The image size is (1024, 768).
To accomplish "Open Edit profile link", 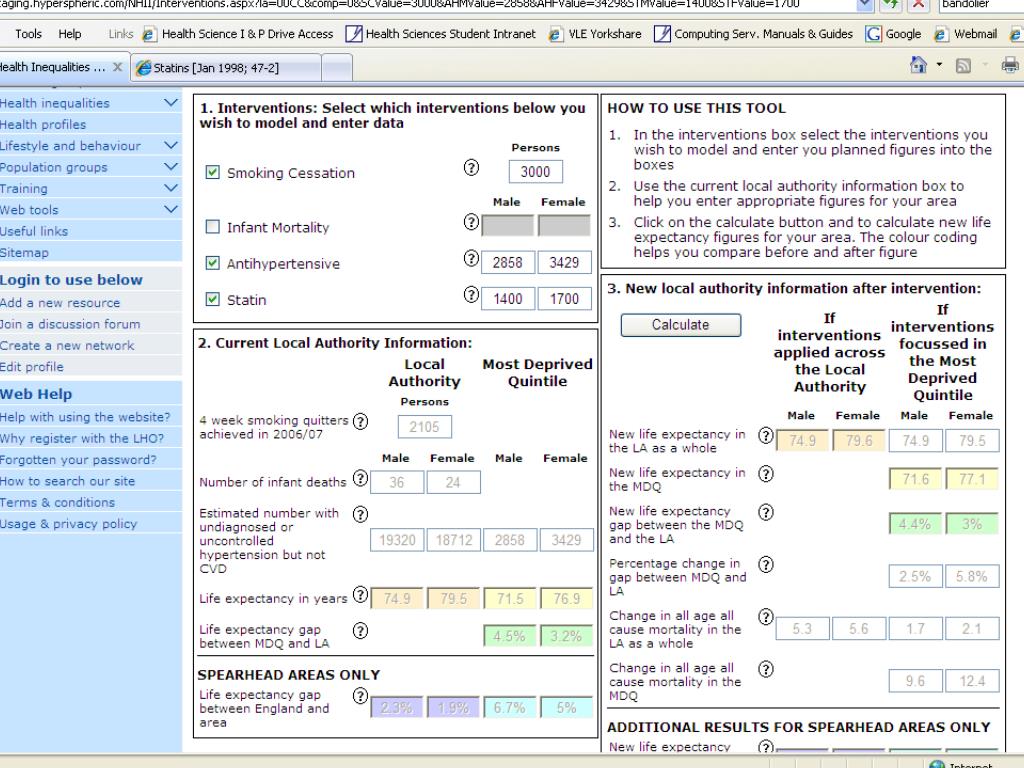I will tap(32, 367).
